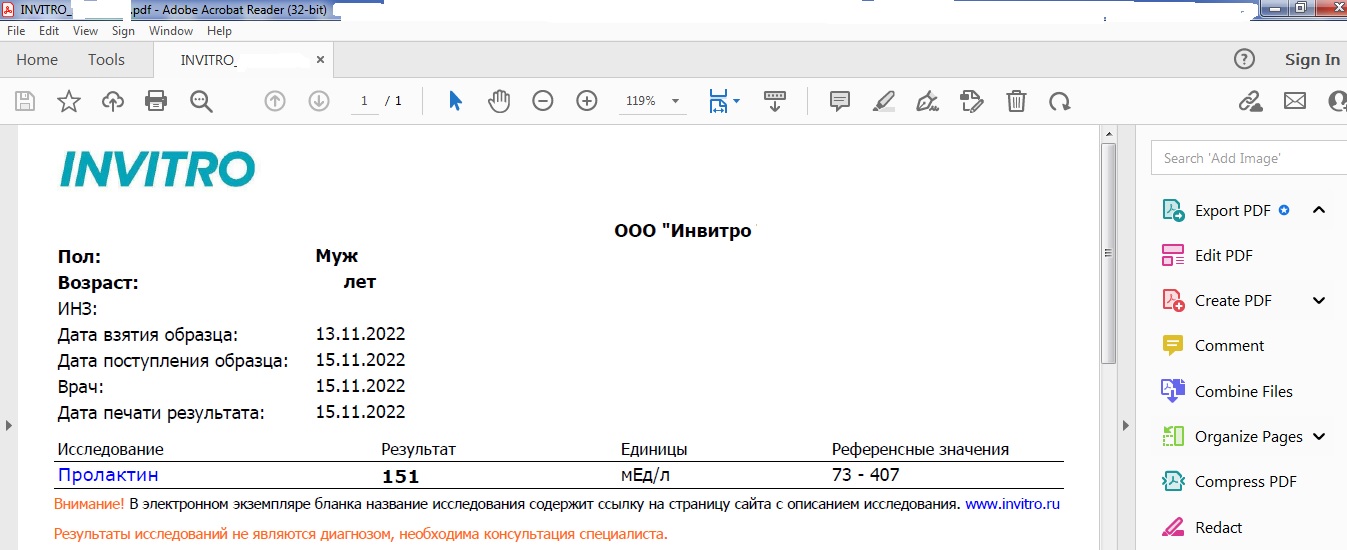1347x550 pixels.
Task: Expand the Create PDF options
Action: tap(1318, 301)
